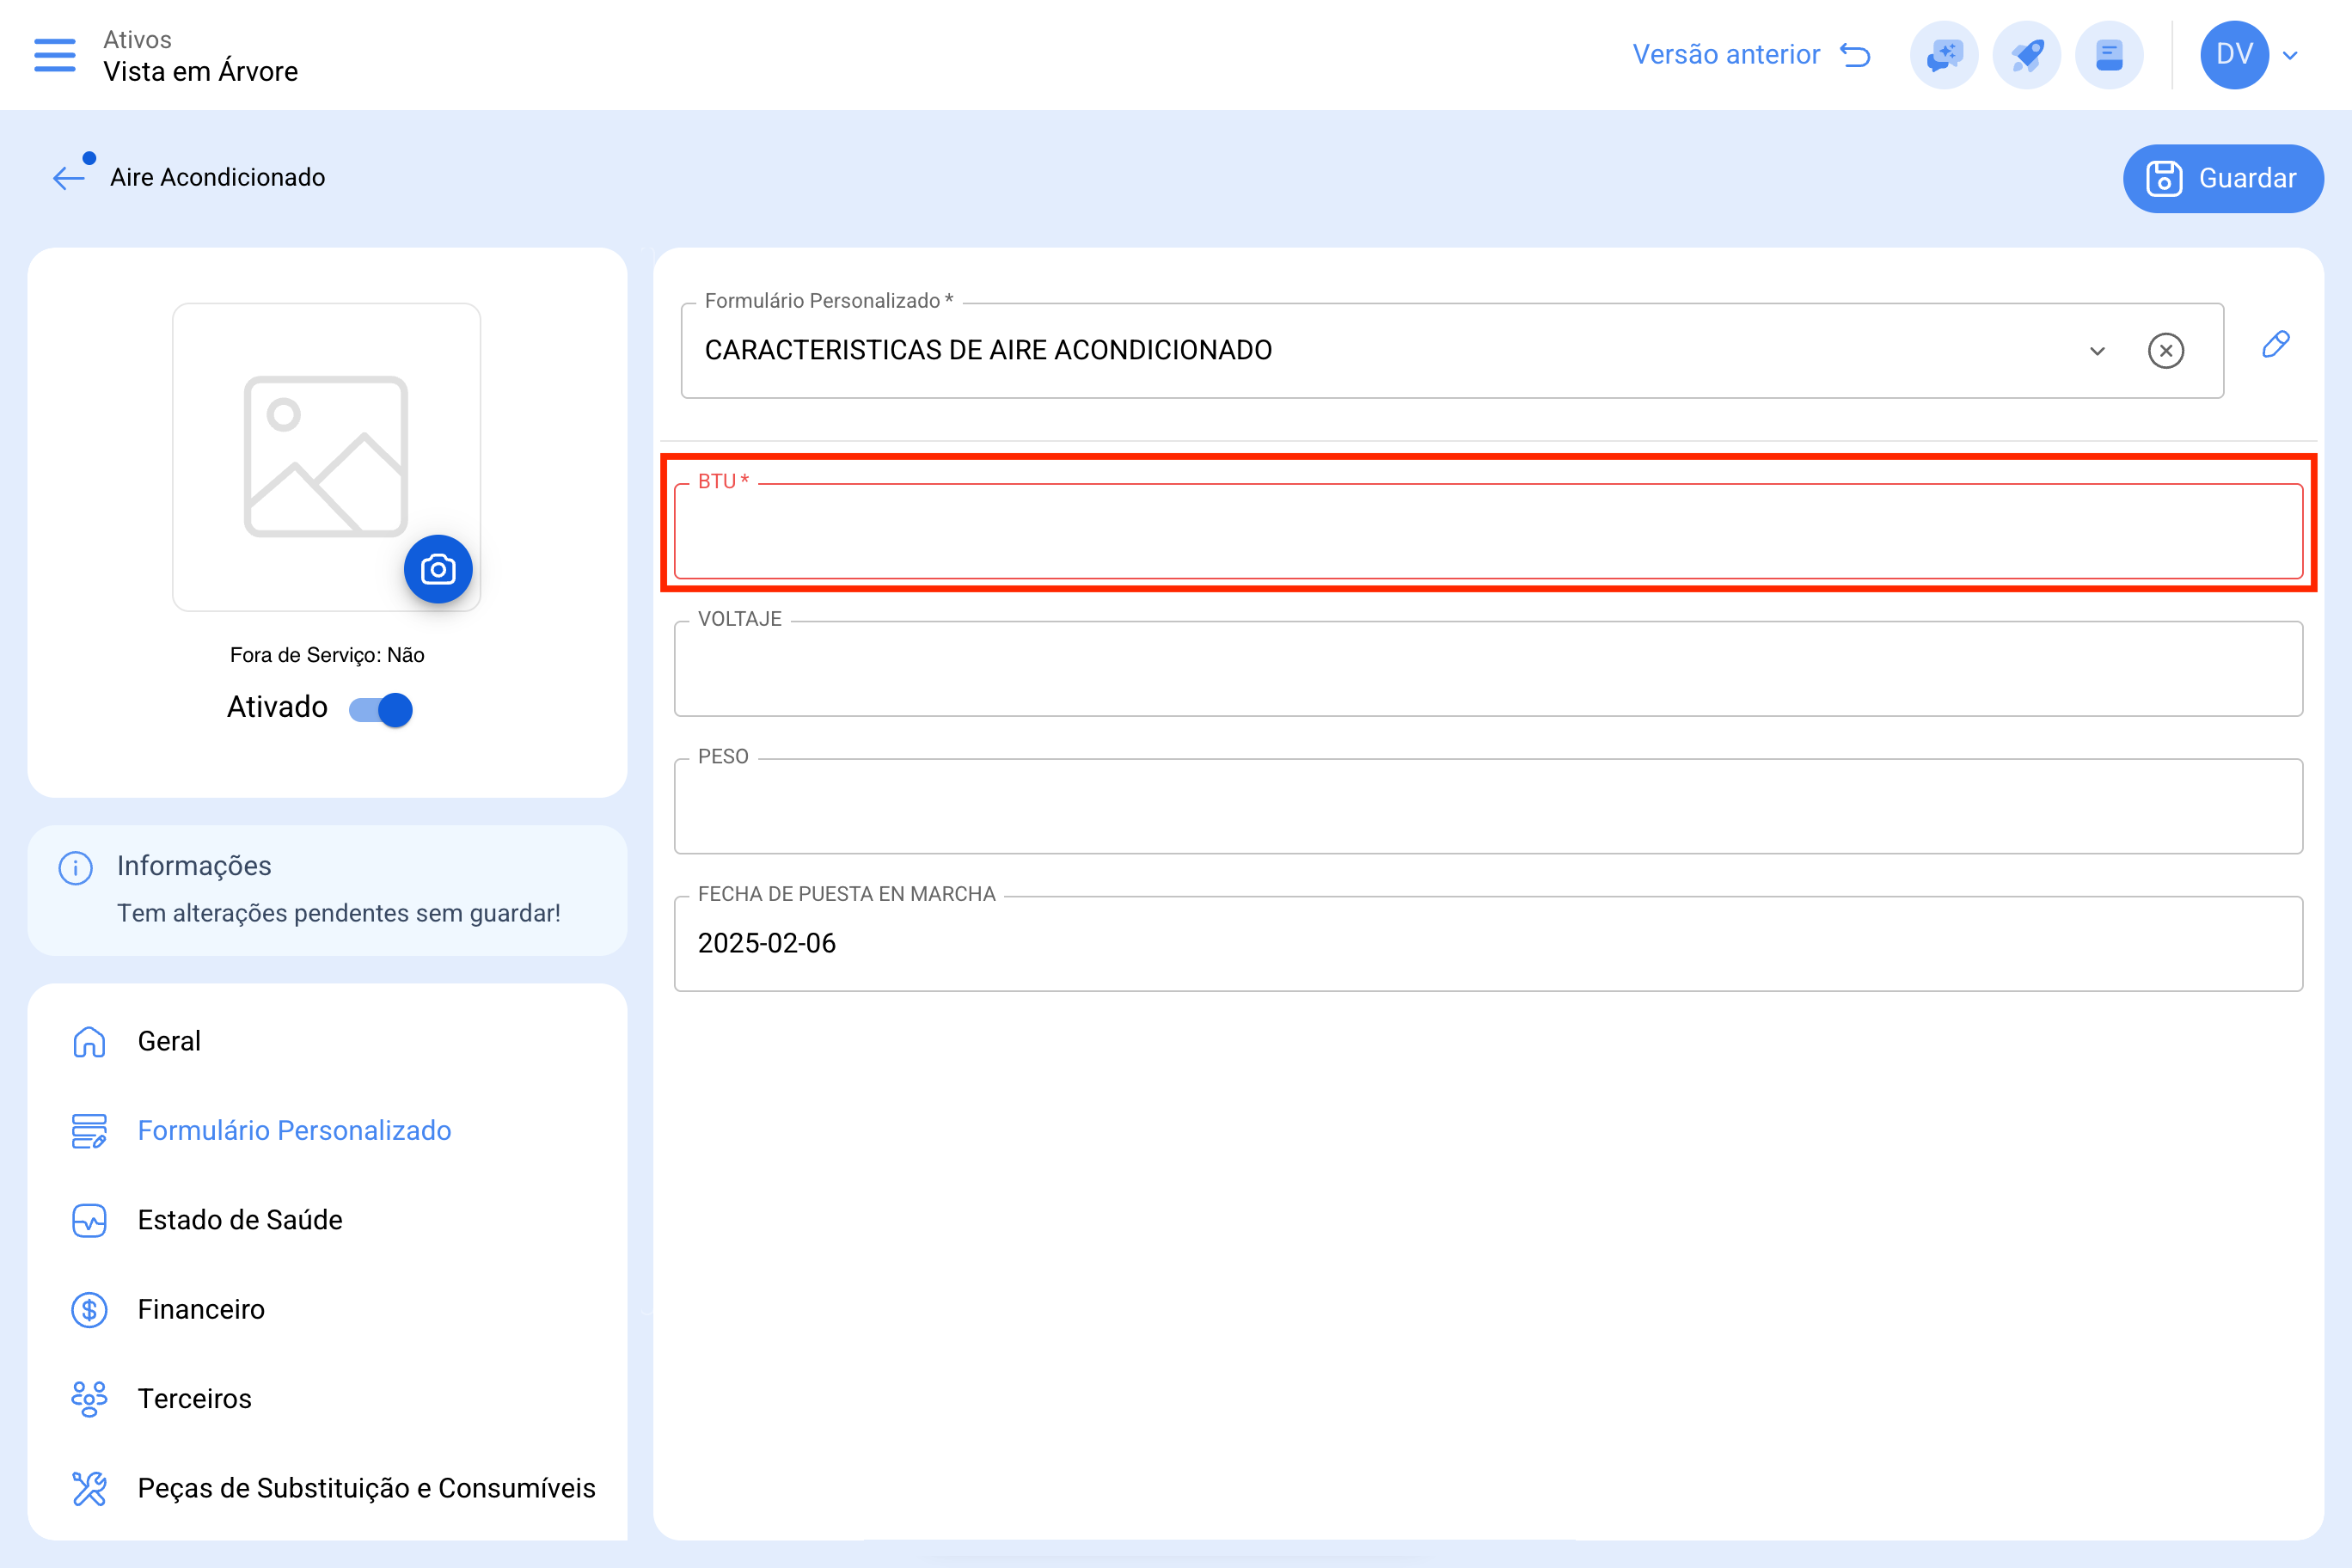Click the Informações info icon
Screen dimensions: 2352x1568
click(x=76, y=867)
